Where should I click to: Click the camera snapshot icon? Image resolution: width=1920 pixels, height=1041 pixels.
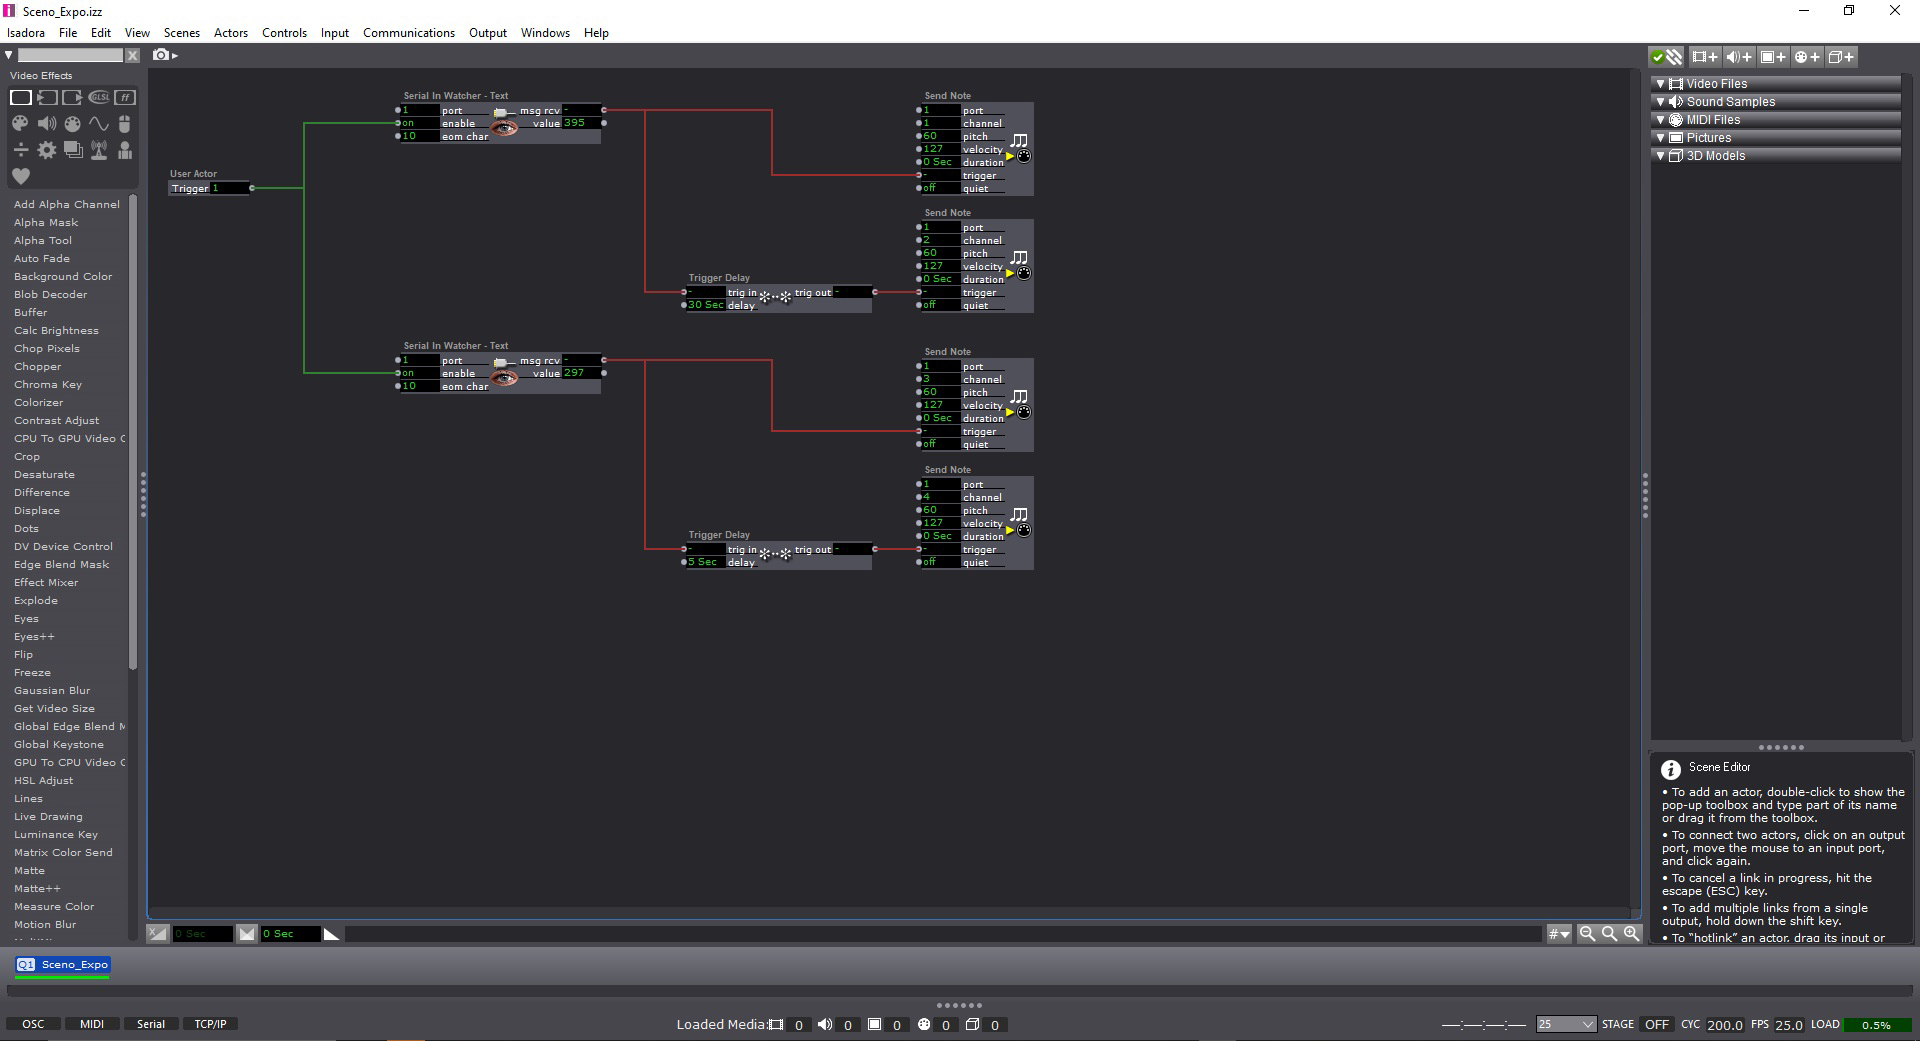pos(161,55)
